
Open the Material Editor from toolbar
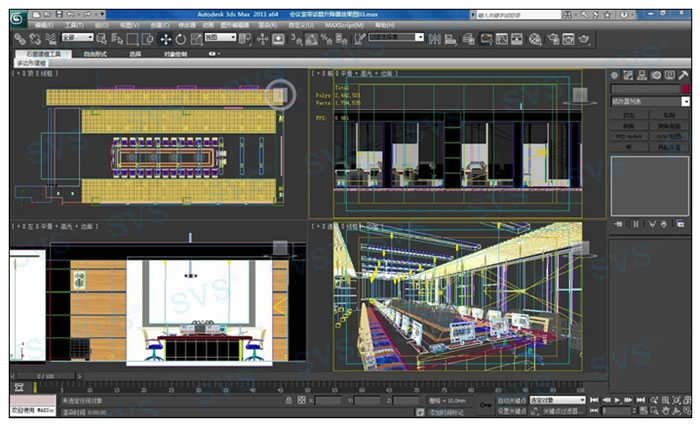click(x=534, y=38)
